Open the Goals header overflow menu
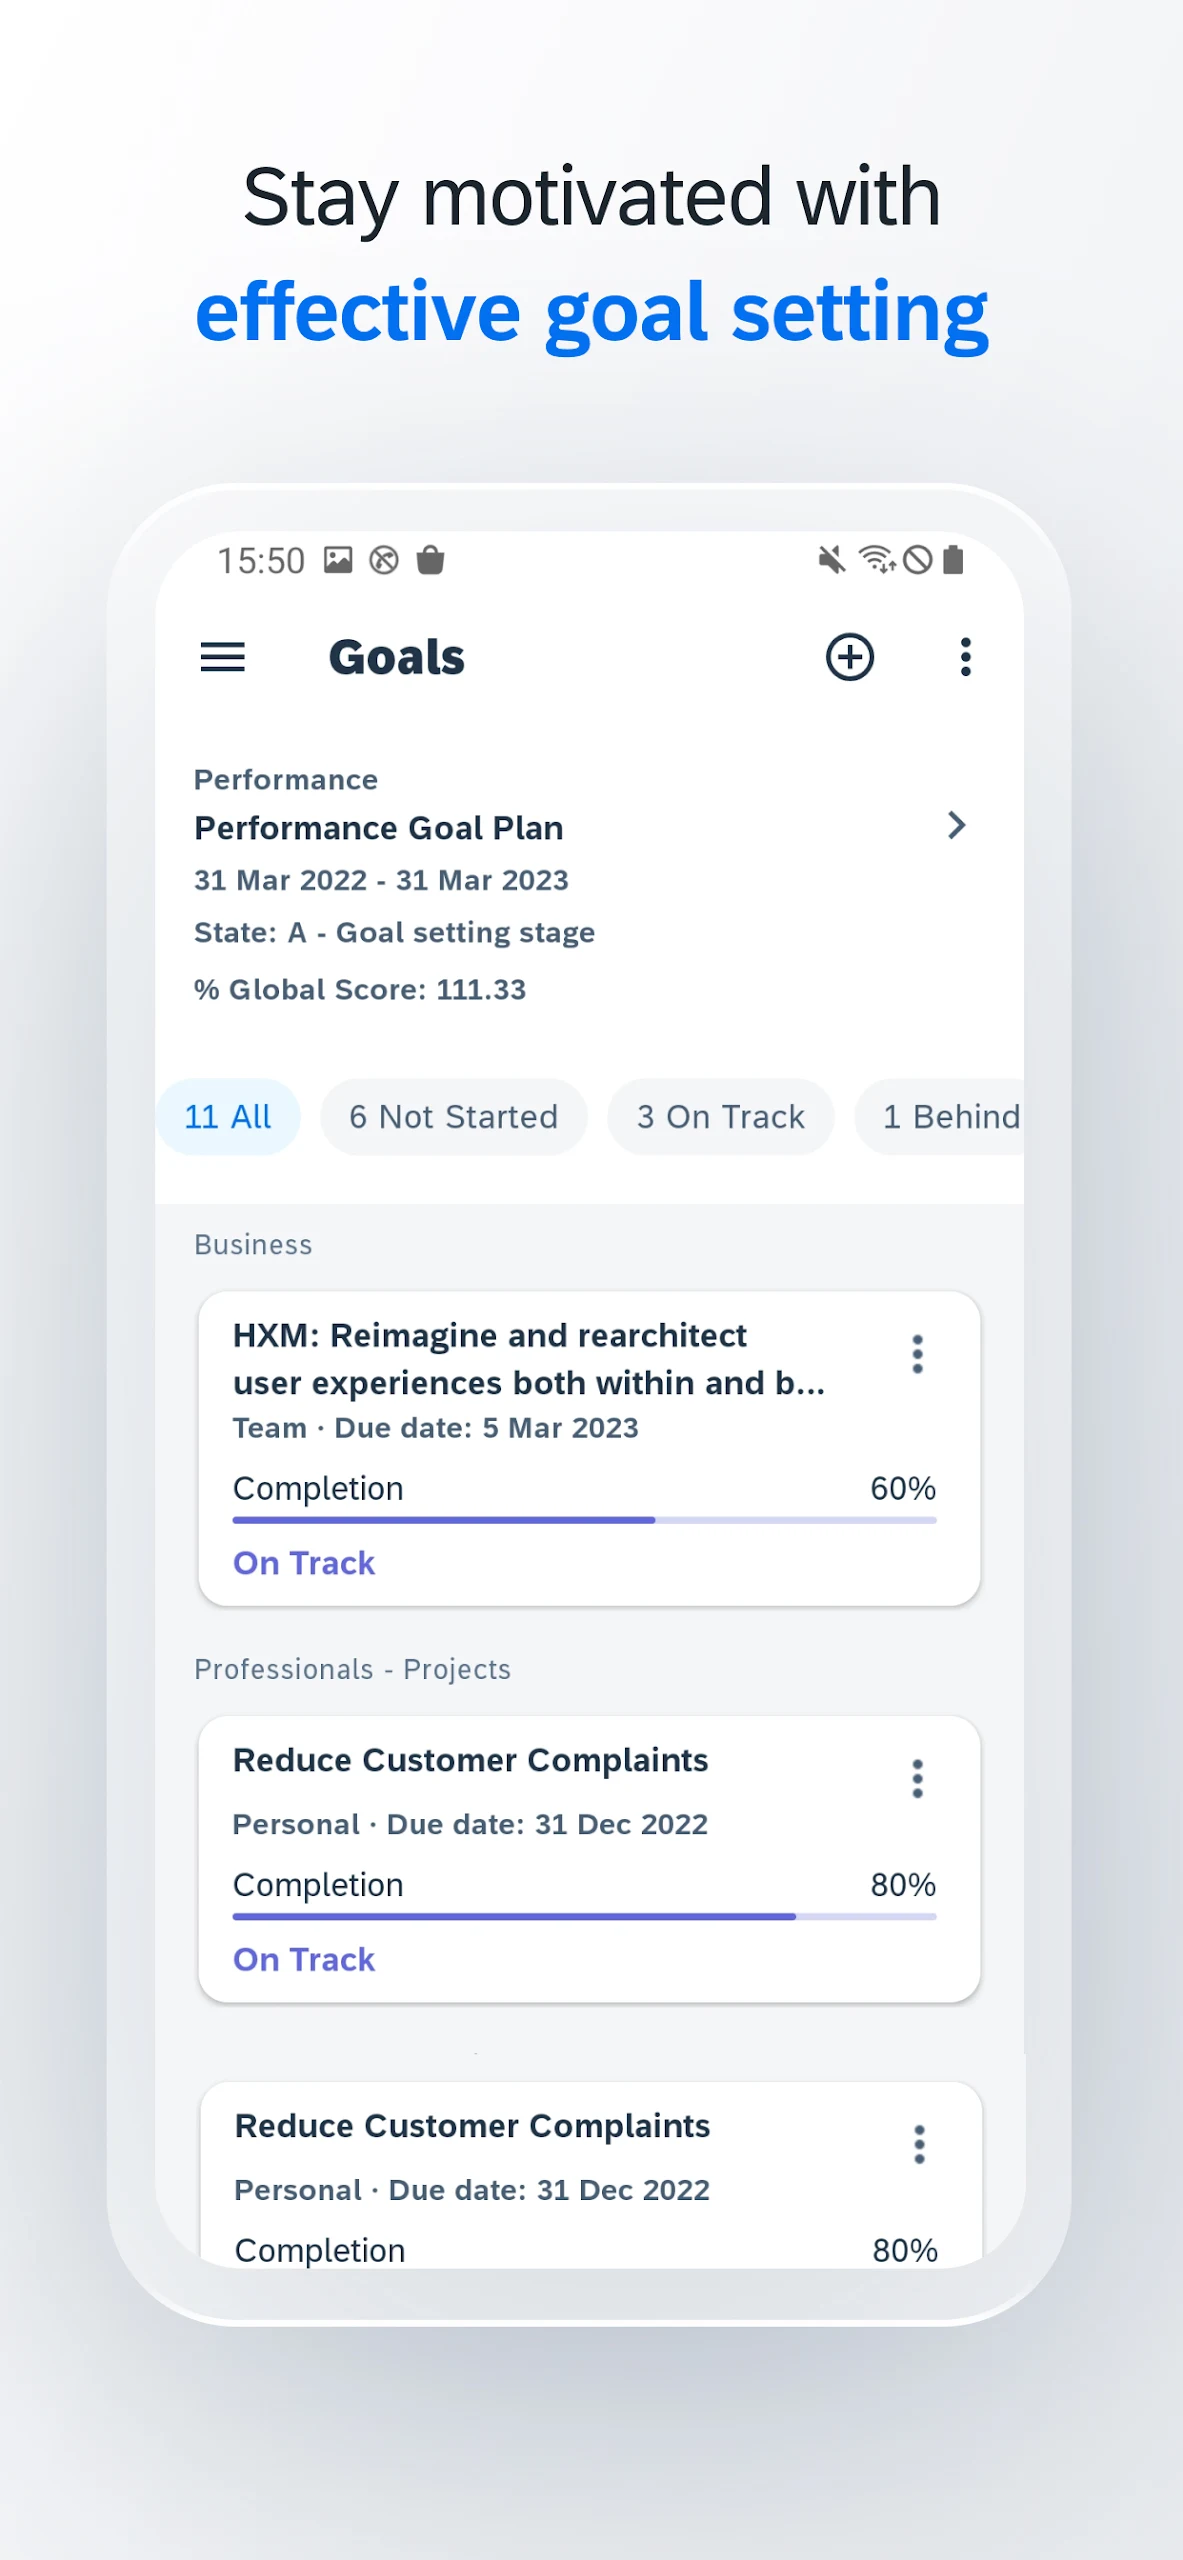1183x2560 pixels. coord(965,657)
